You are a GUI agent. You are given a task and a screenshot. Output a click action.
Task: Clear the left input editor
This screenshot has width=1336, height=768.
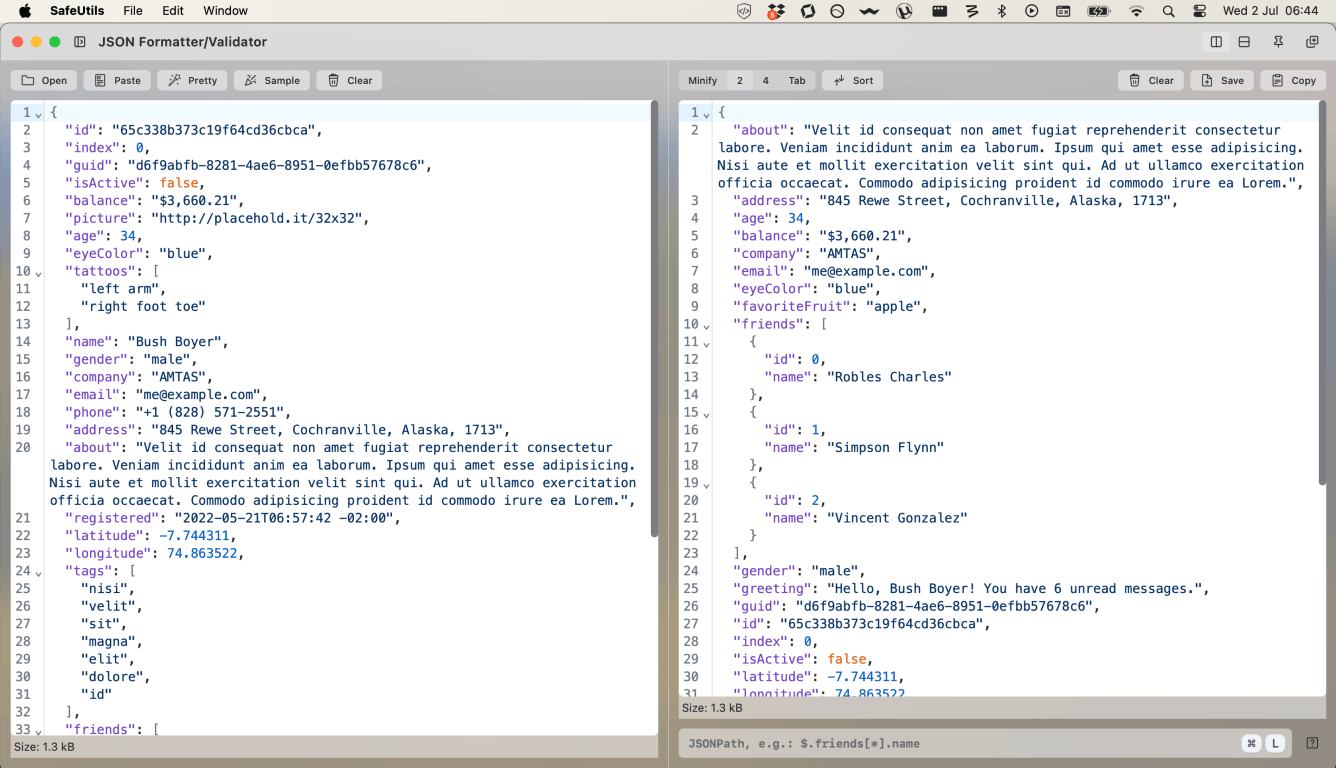[x=349, y=81]
